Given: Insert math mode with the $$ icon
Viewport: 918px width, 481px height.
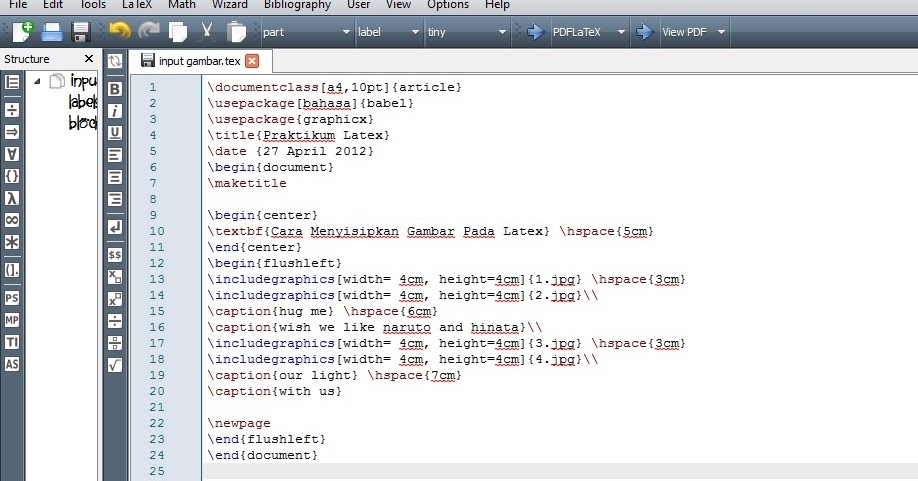Looking at the screenshot, I should [115, 255].
